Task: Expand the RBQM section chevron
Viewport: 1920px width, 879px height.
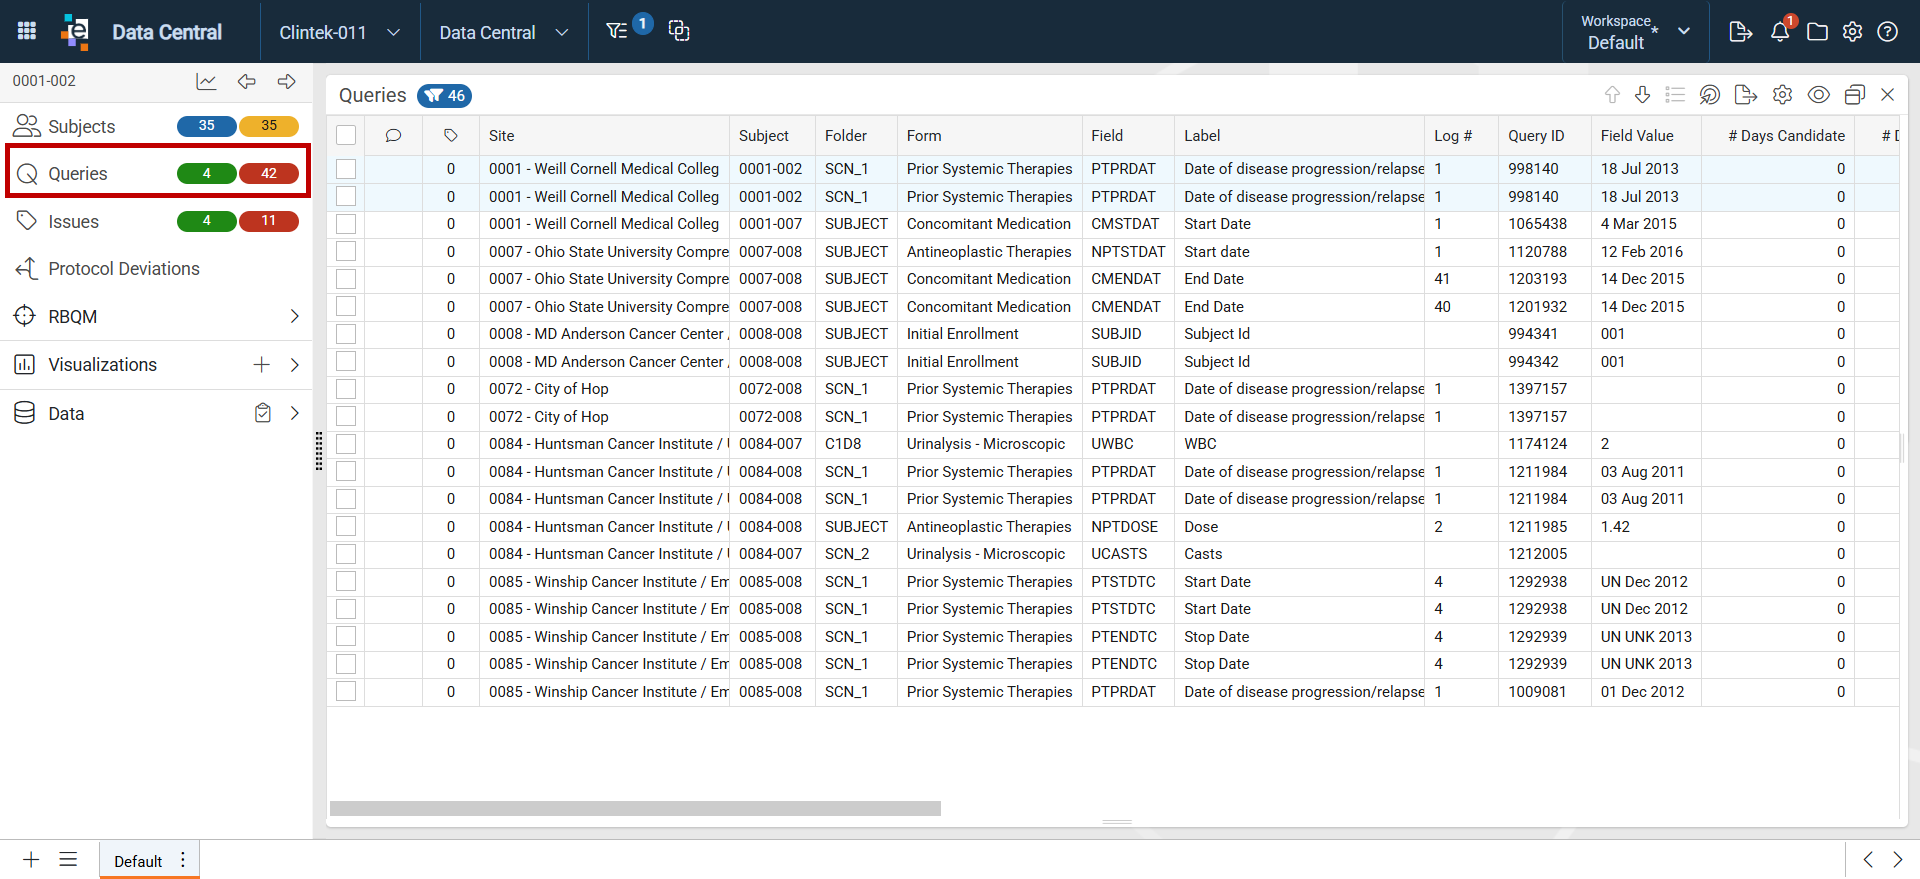Action: [294, 317]
